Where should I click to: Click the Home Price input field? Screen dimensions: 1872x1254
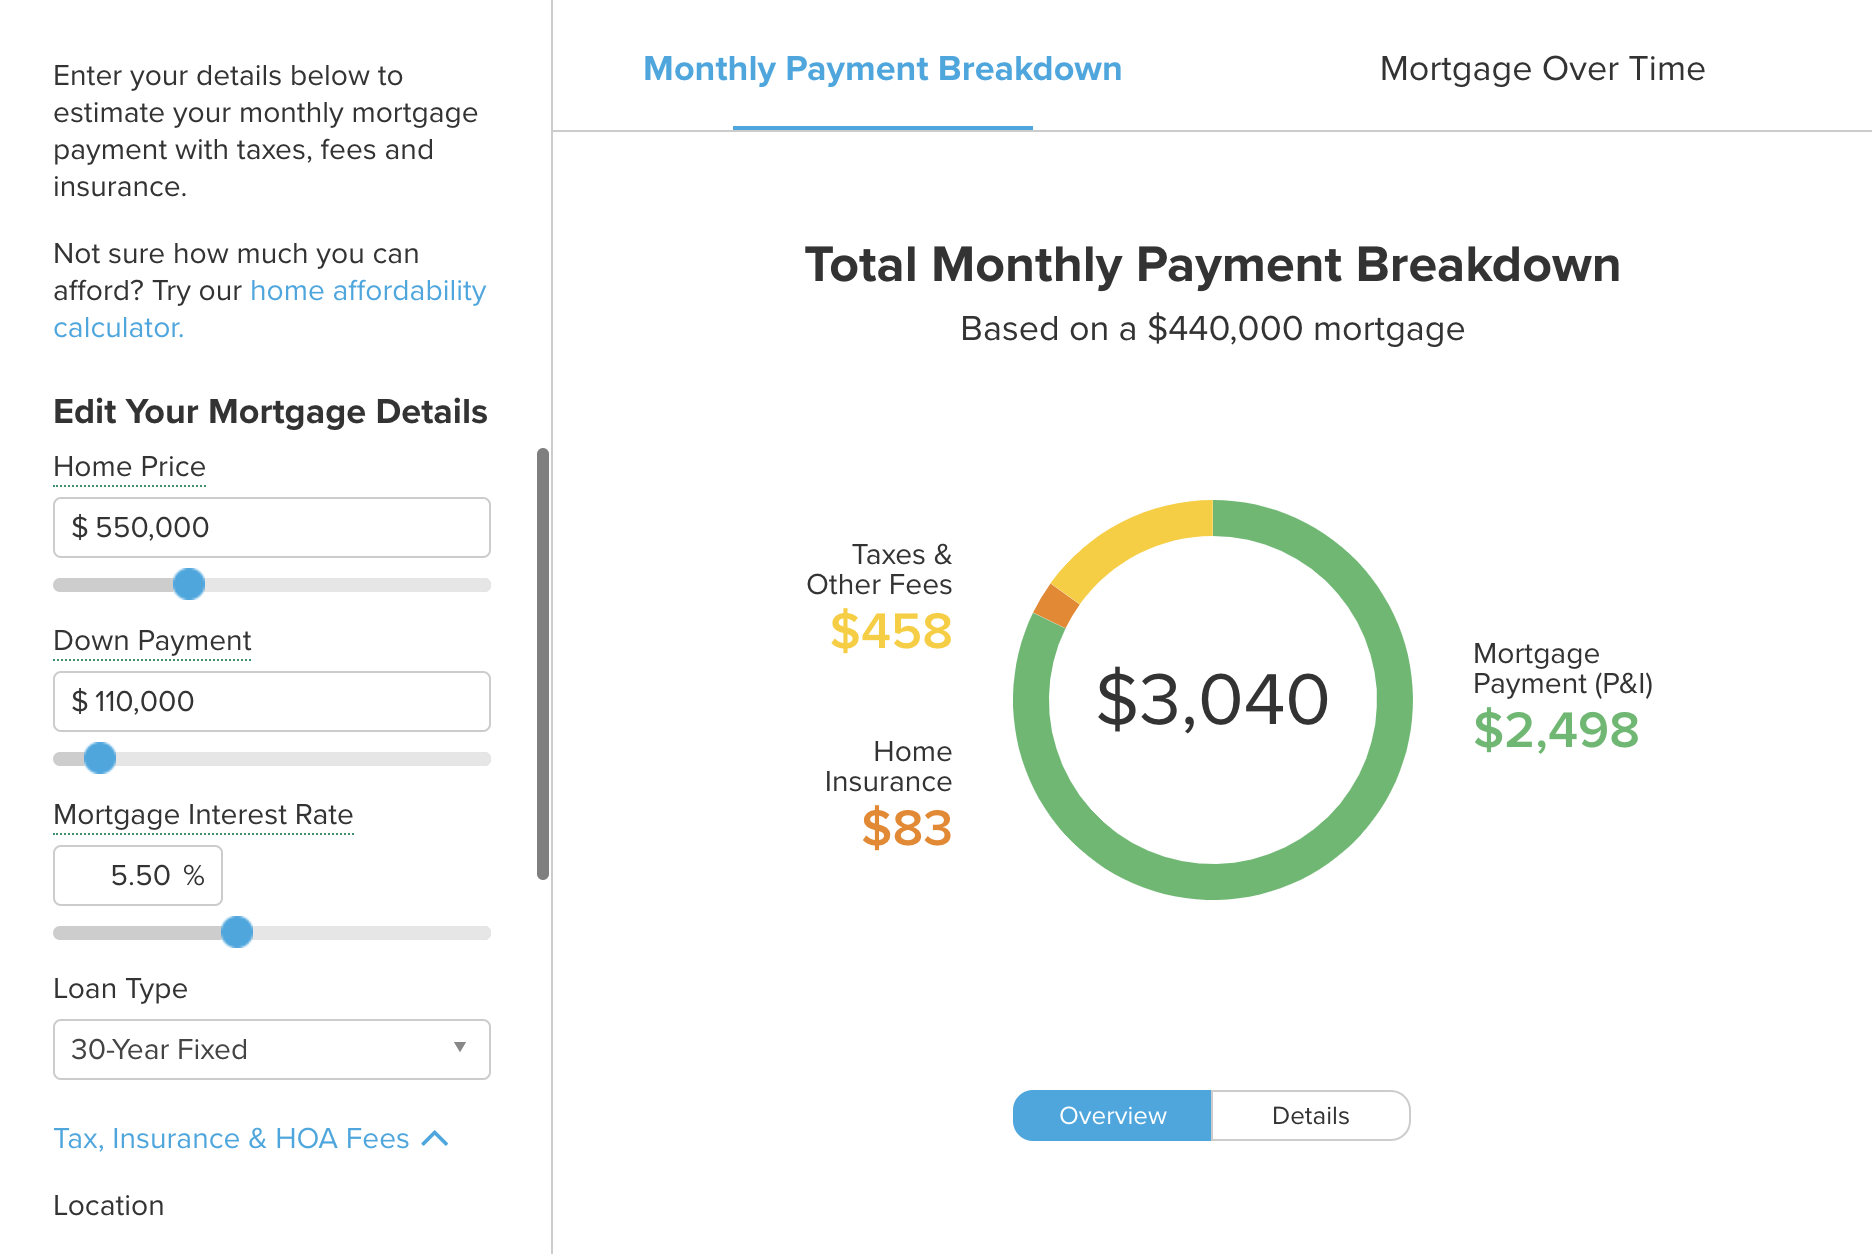pyautogui.click(x=271, y=527)
